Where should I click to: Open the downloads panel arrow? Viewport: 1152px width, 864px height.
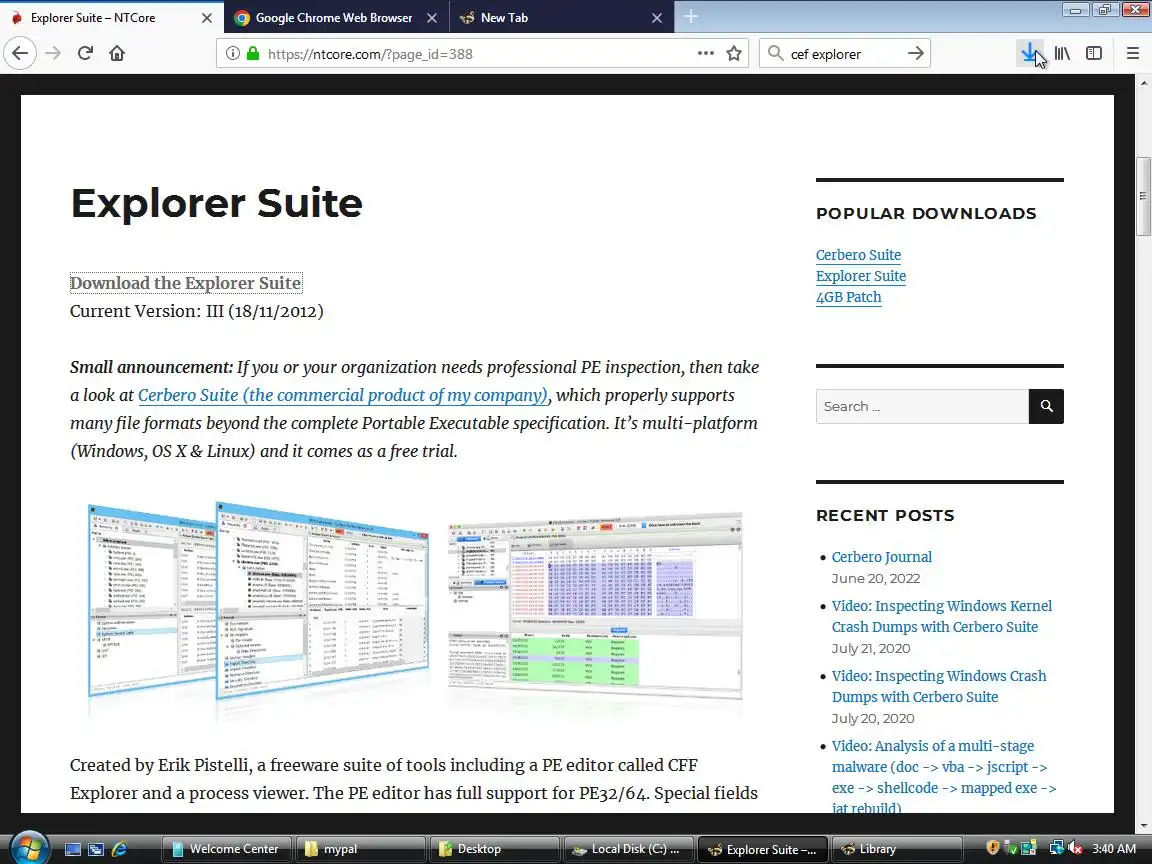tap(1030, 53)
